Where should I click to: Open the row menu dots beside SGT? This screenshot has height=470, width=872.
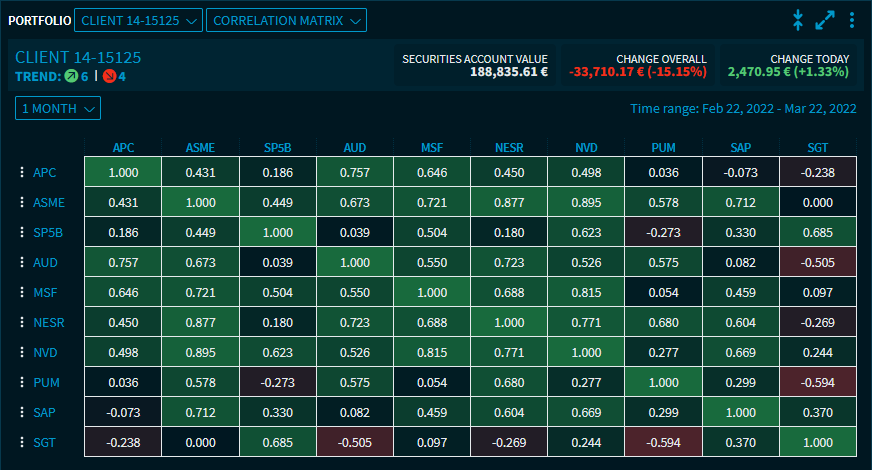[21, 443]
